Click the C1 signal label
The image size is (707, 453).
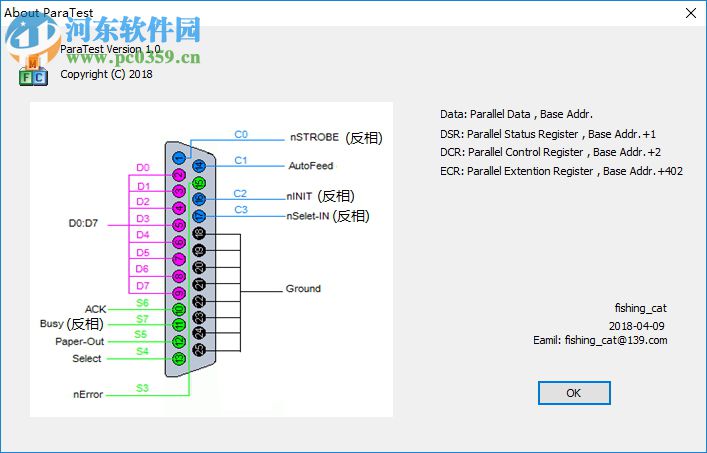pos(241,160)
